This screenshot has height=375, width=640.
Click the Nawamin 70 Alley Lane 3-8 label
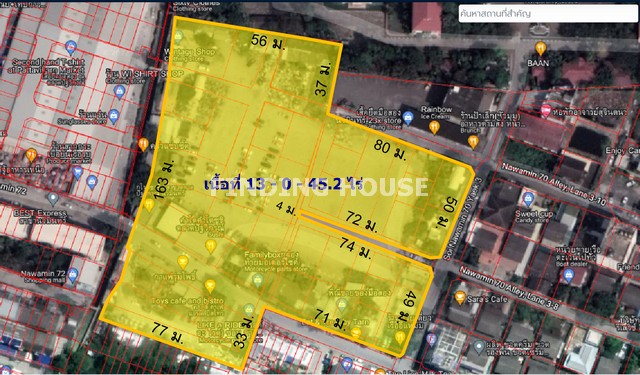509,288
